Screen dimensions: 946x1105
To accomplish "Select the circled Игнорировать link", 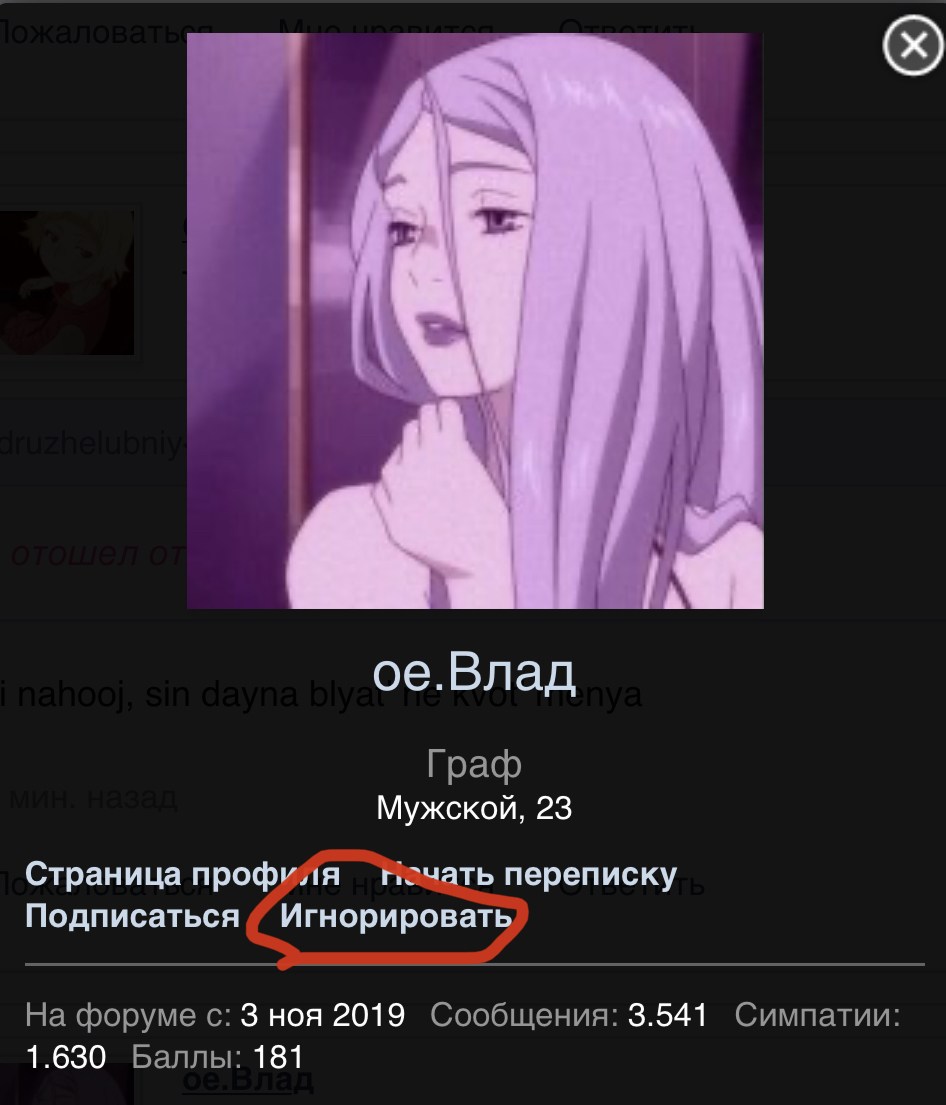I will (396, 915).
